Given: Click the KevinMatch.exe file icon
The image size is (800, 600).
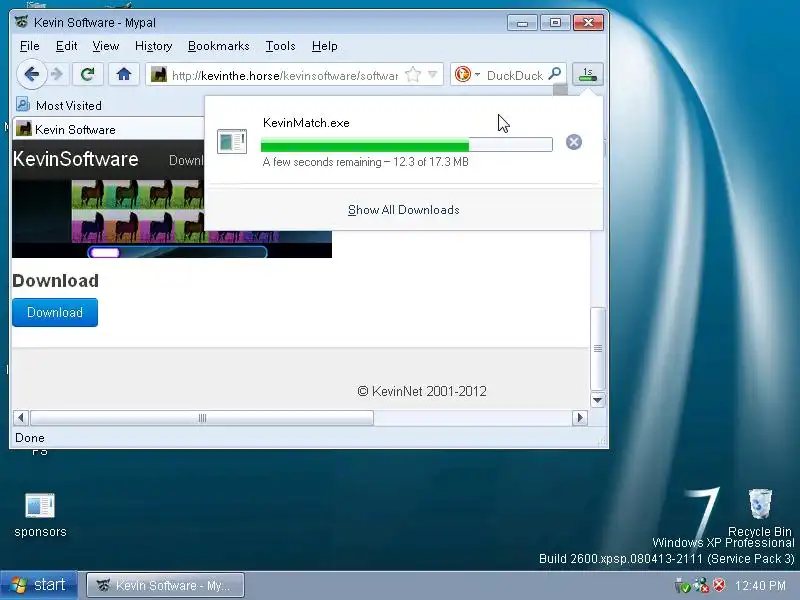Looking at the screenshot, I should (x=232, y=142).
